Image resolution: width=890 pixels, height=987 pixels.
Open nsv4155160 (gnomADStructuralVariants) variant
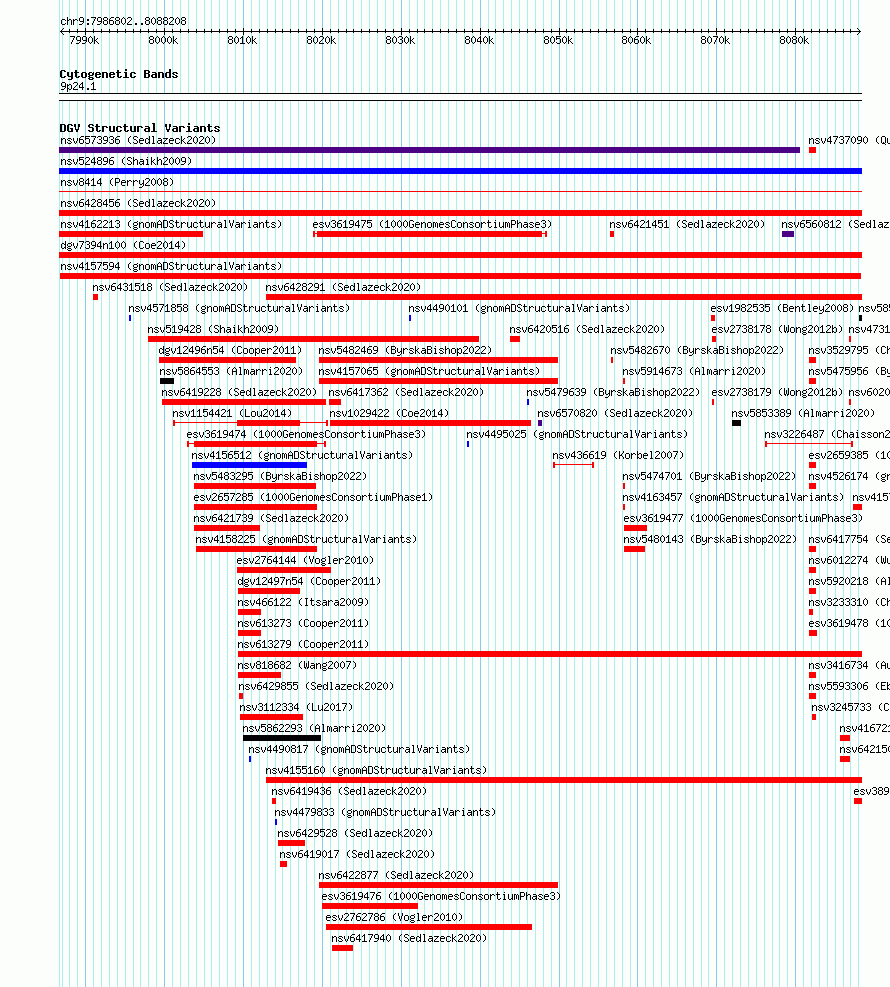(376, 770)
